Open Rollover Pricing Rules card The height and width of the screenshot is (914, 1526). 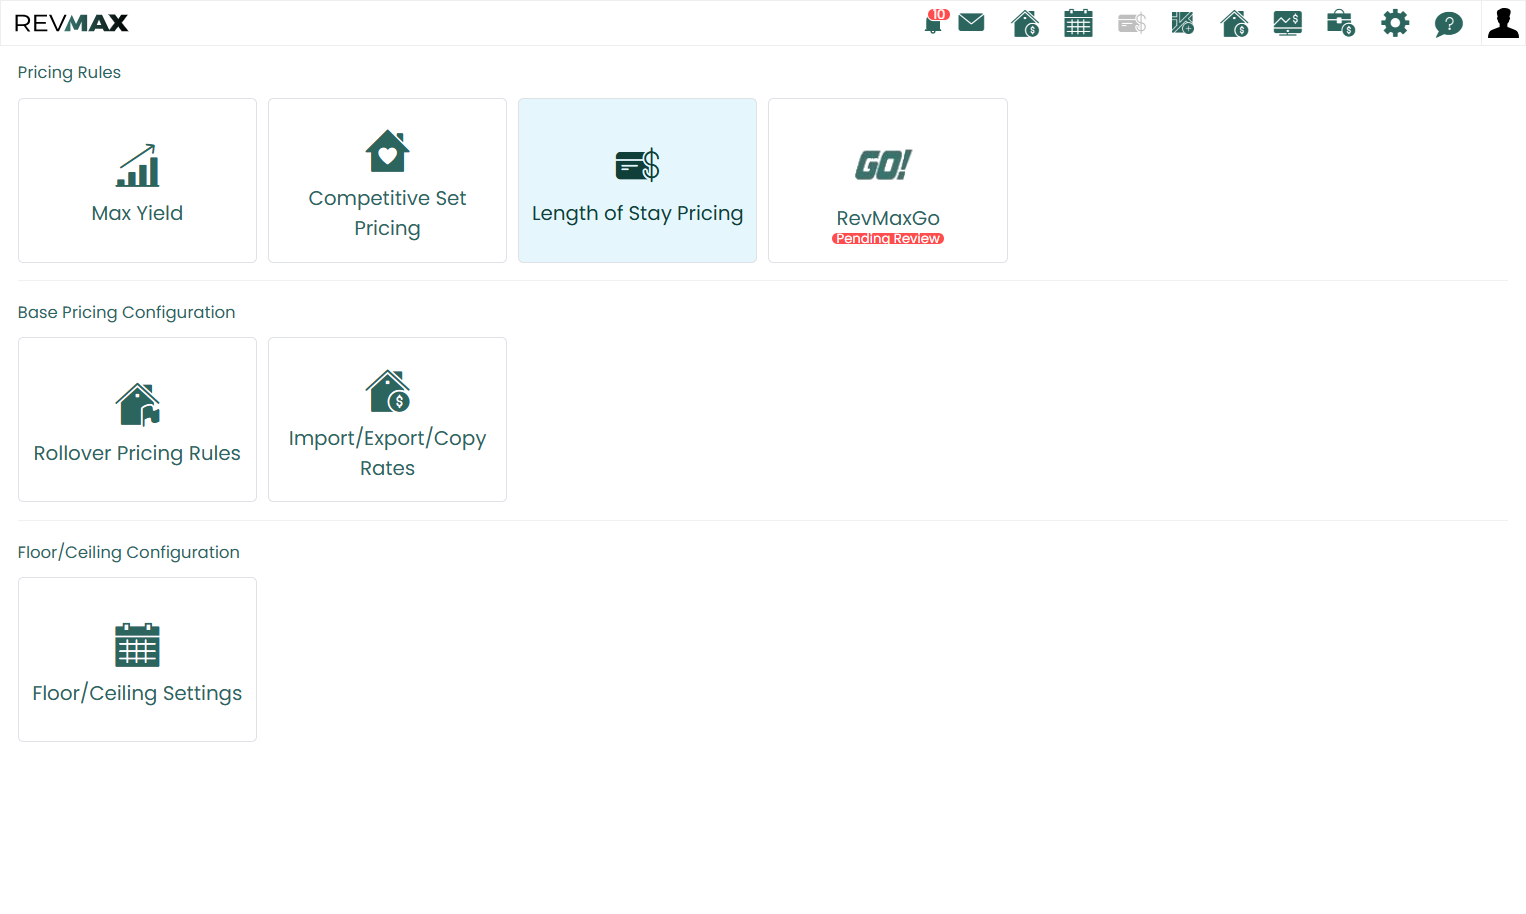[x=137, y=420]
